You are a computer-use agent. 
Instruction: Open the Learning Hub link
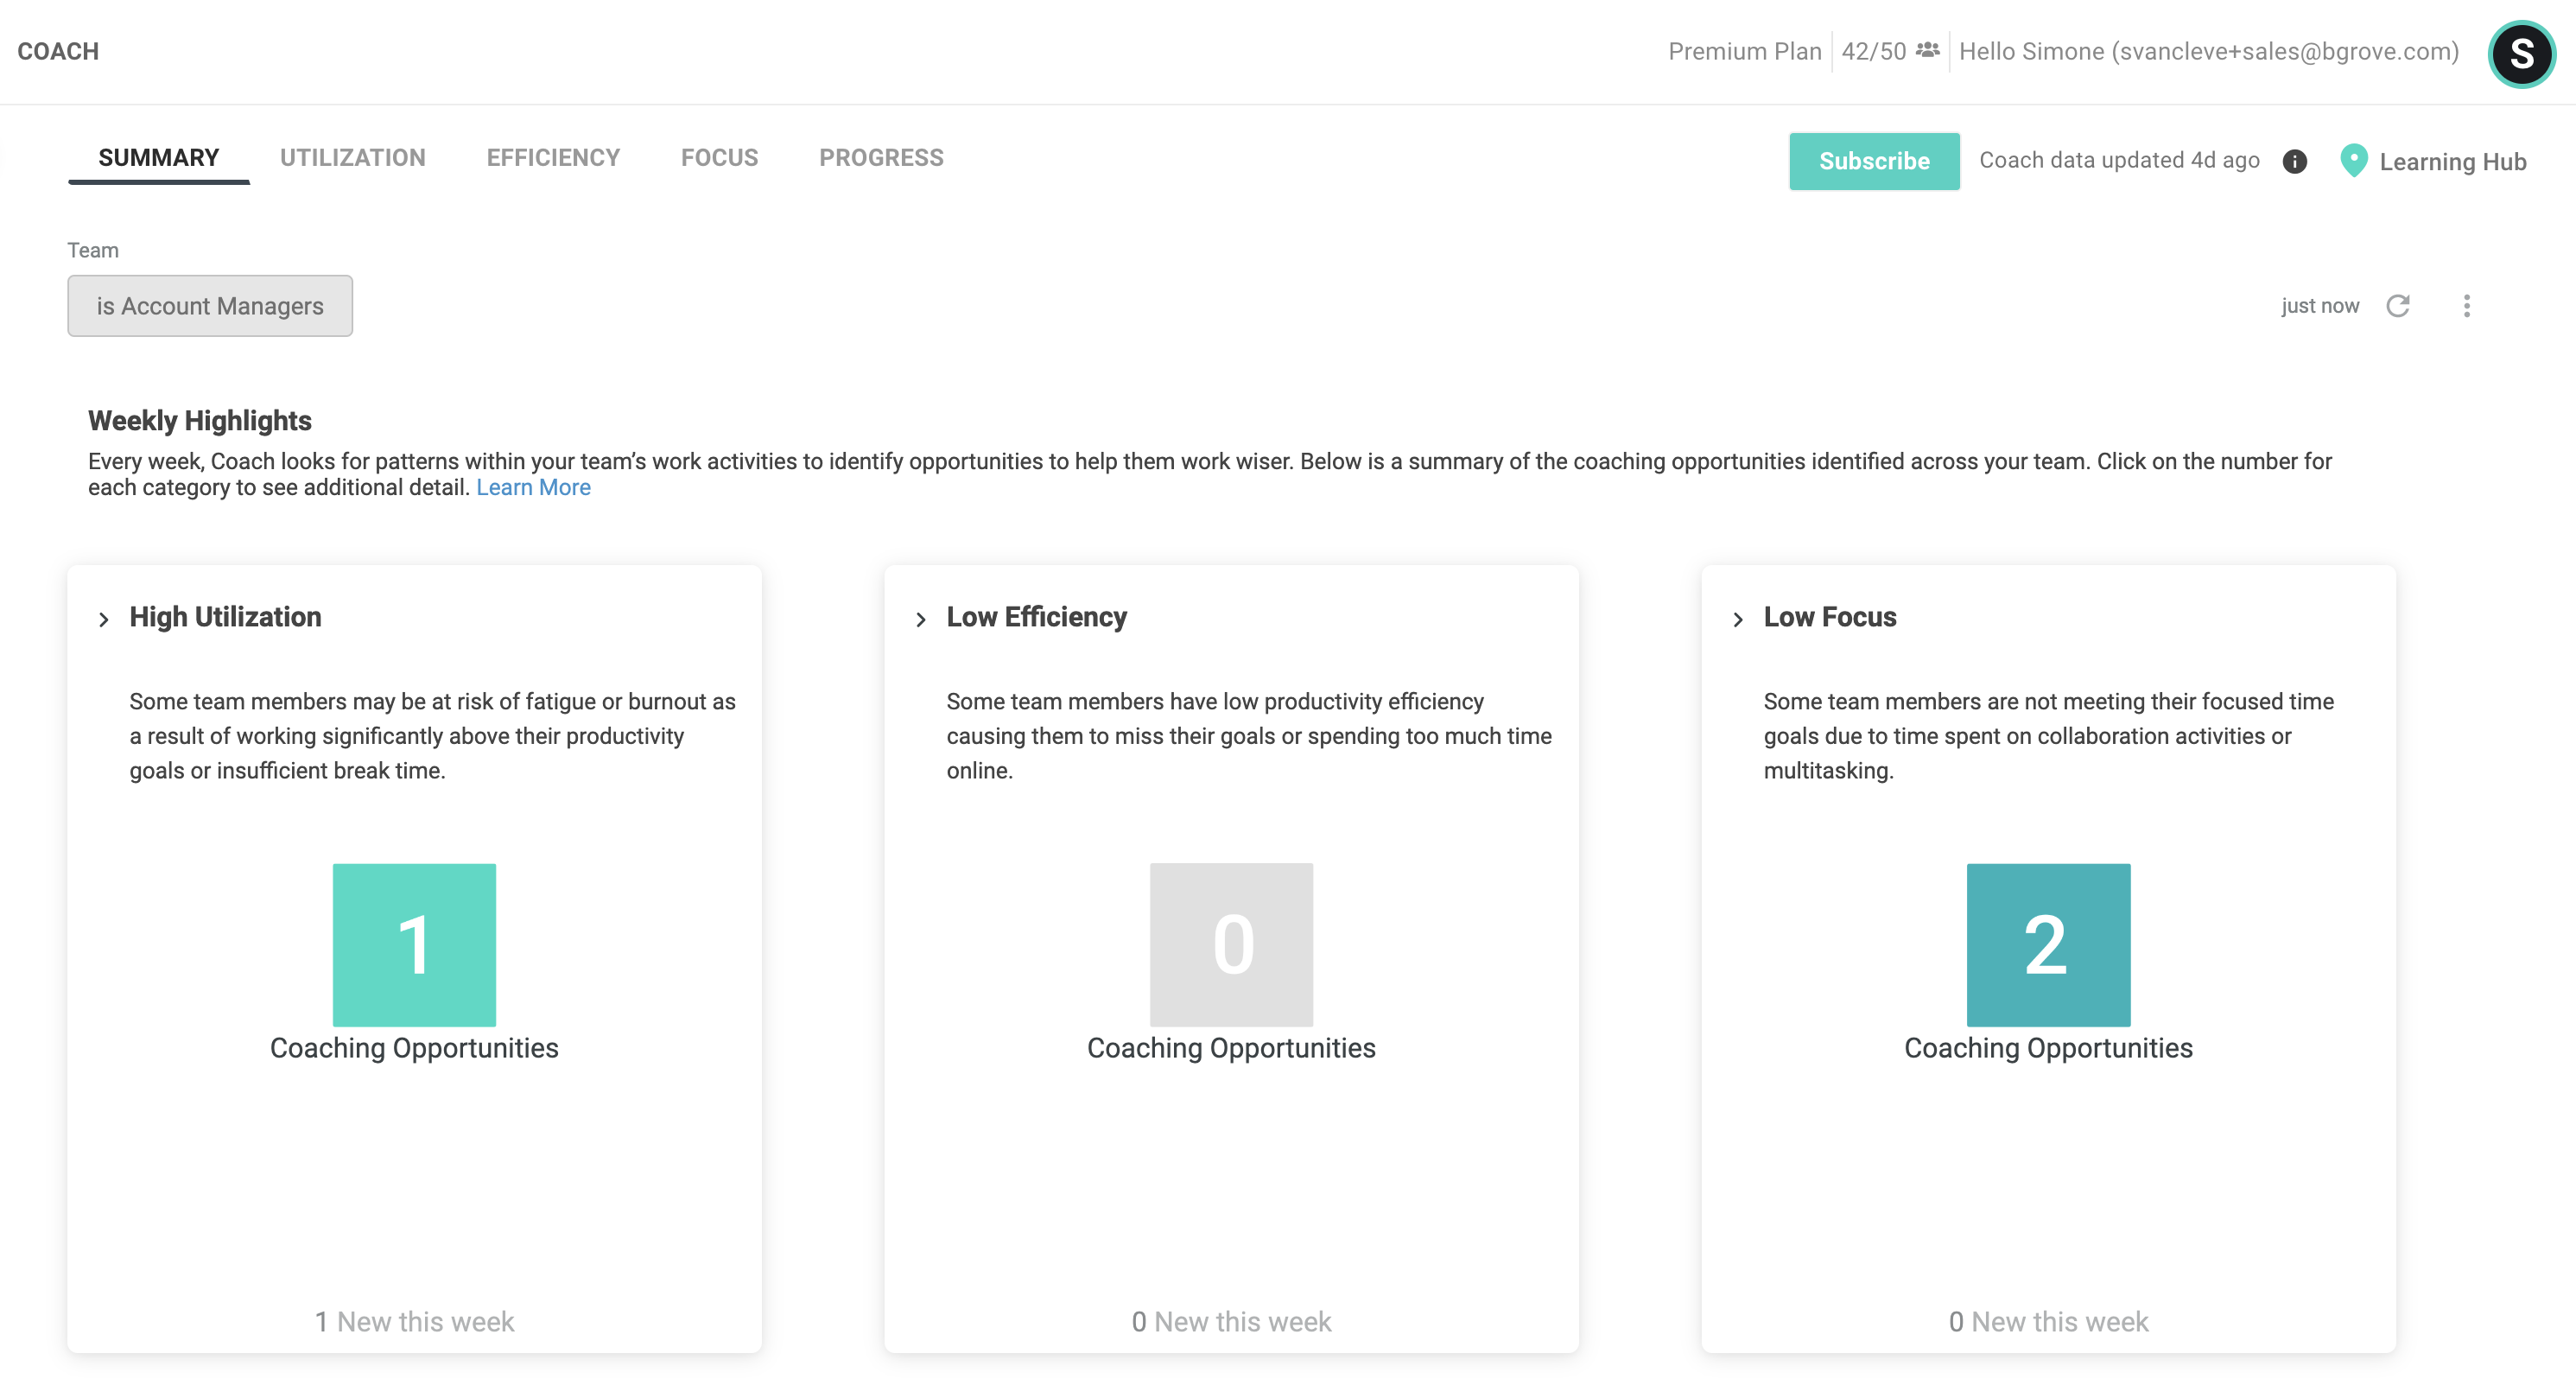[2452, 162]
